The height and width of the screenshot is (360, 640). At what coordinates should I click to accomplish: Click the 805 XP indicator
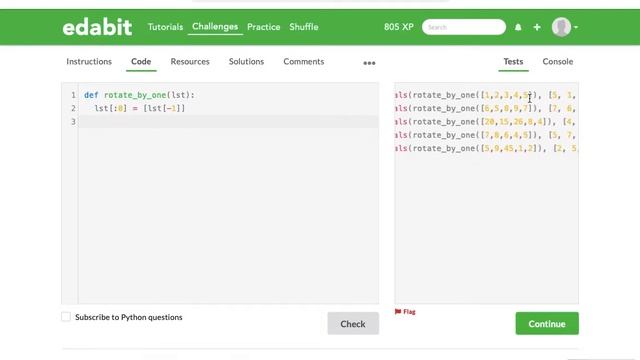(x=399, y=27)
